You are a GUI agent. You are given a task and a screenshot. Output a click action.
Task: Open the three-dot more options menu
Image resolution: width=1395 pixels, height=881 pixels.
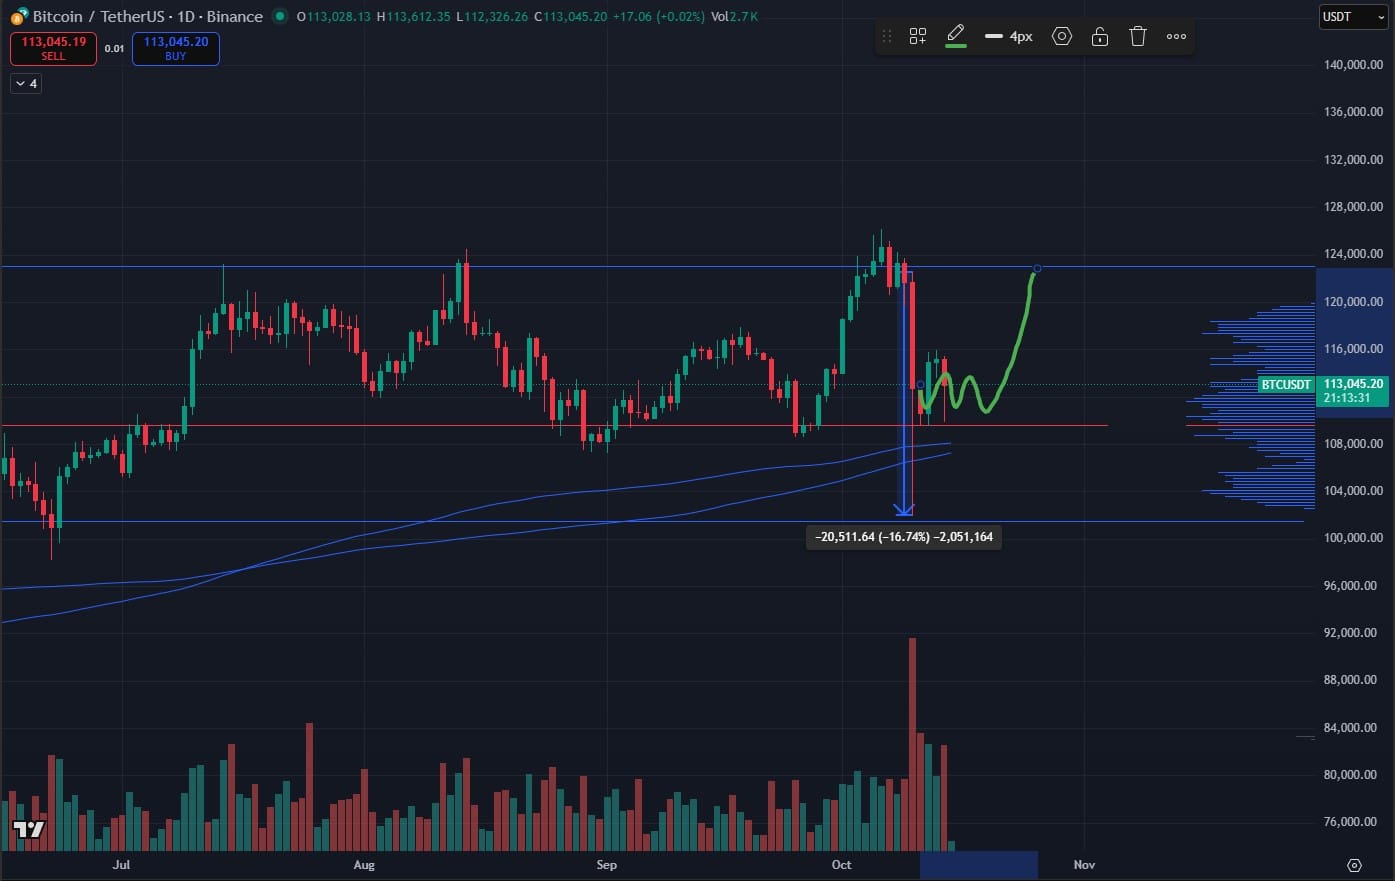pos(1176,37)
